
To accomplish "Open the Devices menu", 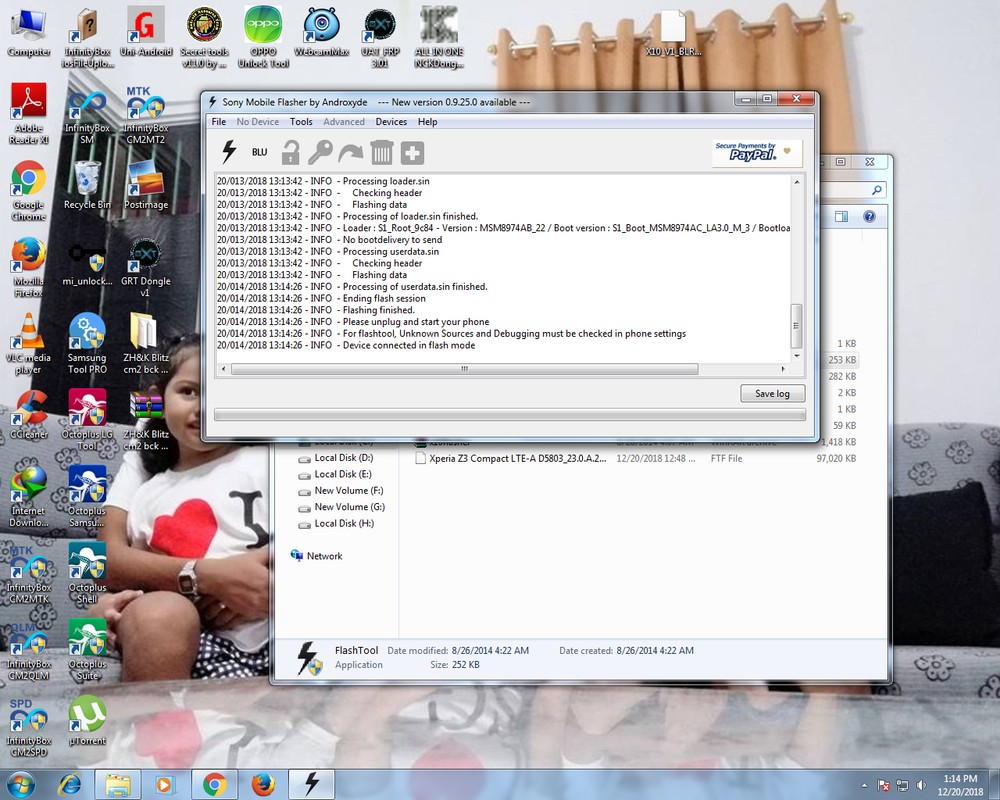I will pyautogui.click(x=391, y=122).
